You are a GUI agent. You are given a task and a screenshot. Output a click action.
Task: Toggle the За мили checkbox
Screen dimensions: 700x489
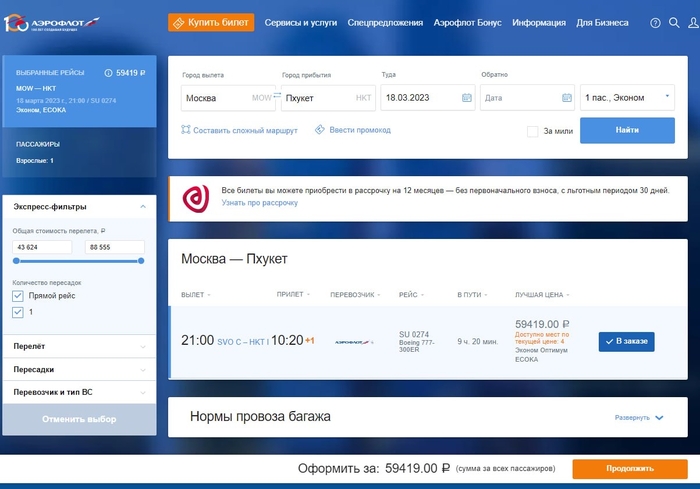pos(532,131)
